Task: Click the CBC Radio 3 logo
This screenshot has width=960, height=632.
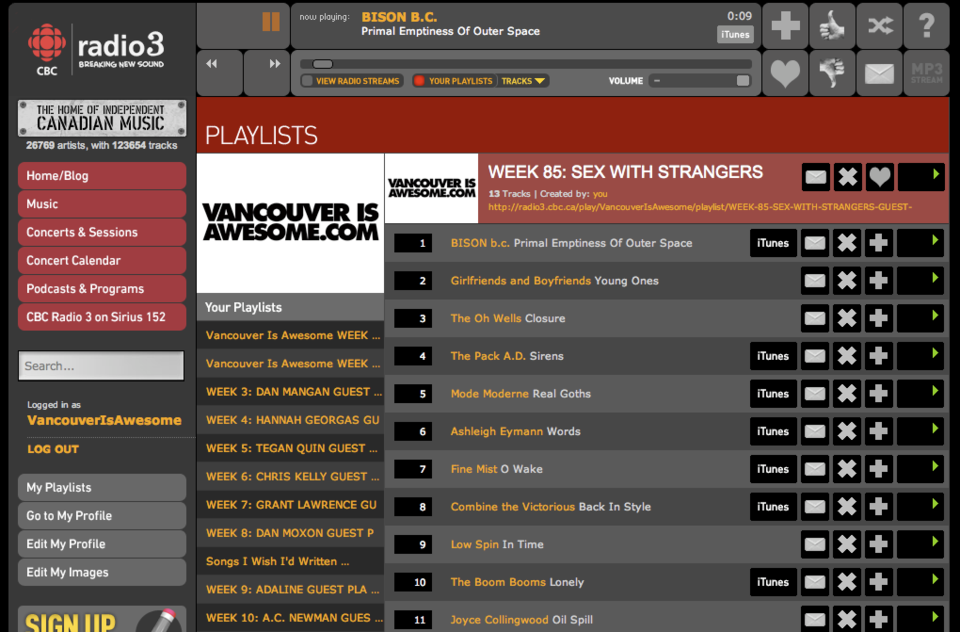Action: (x=98, y=50)
